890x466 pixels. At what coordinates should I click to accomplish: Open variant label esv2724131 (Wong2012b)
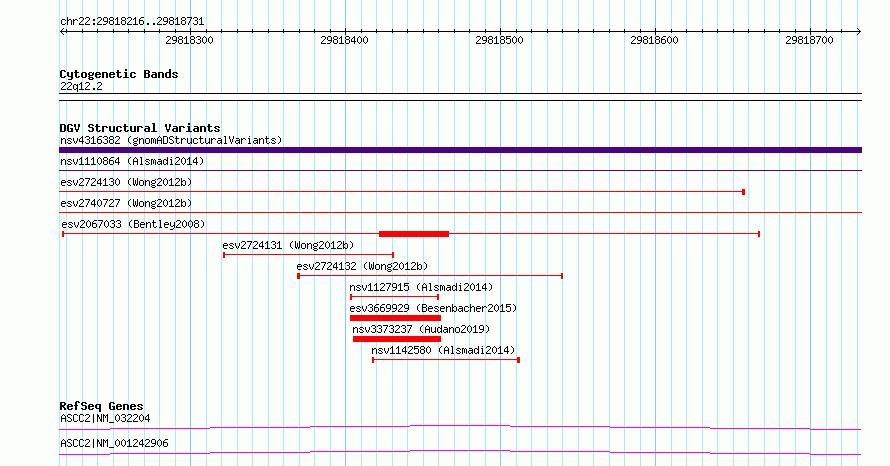[288, 245]
